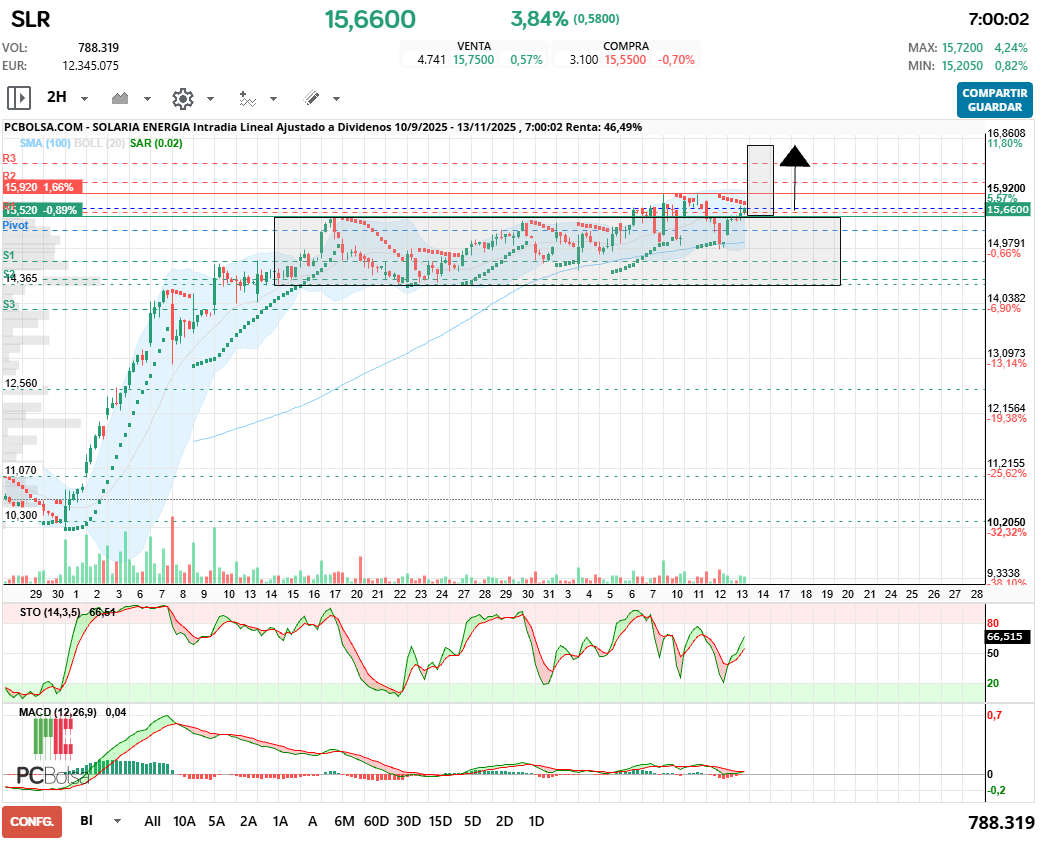Image resolution: width=1048 pixels, height=843 pixels.
Task: Click the sidebar panel toggle icon
Action: click(19, 98)
